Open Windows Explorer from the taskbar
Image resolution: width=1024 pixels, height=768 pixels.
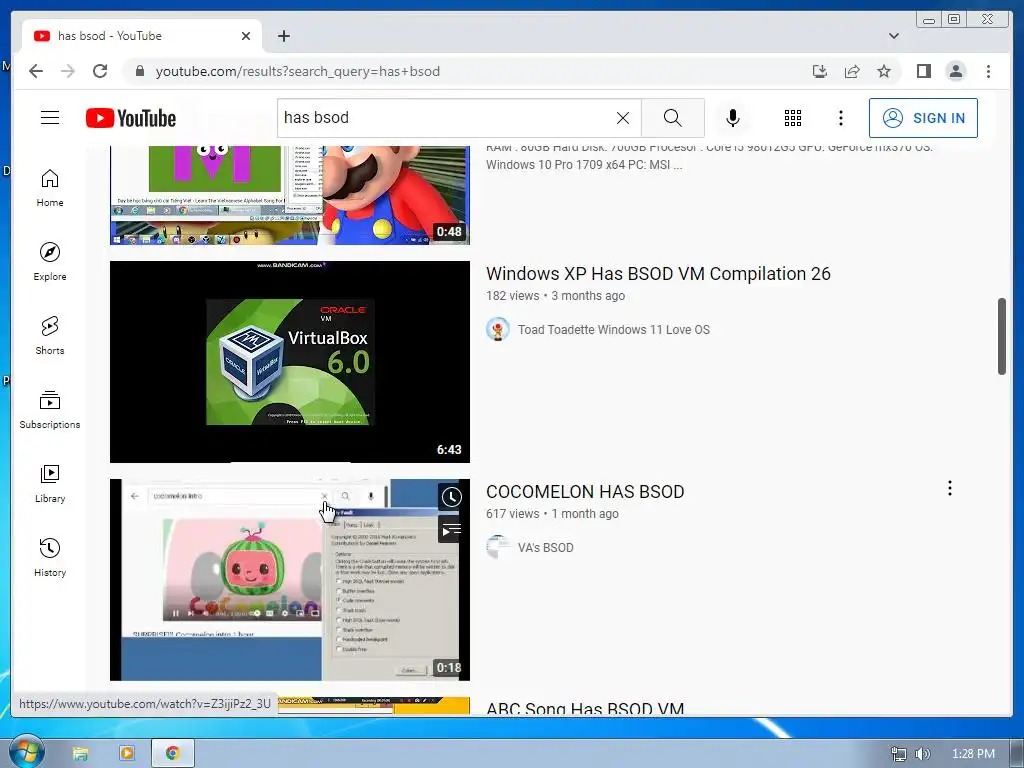80,754
